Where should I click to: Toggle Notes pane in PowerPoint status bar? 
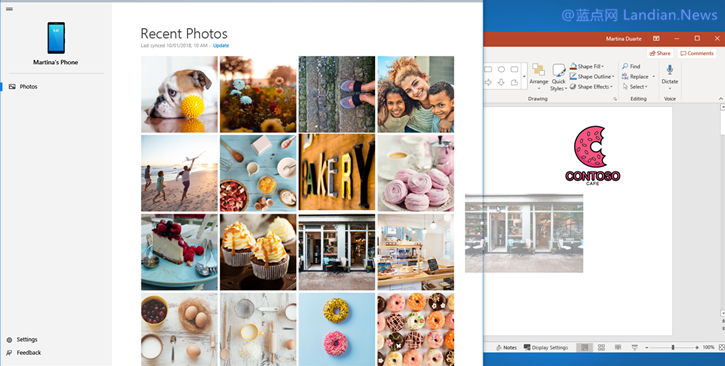(x=506, y=348)
